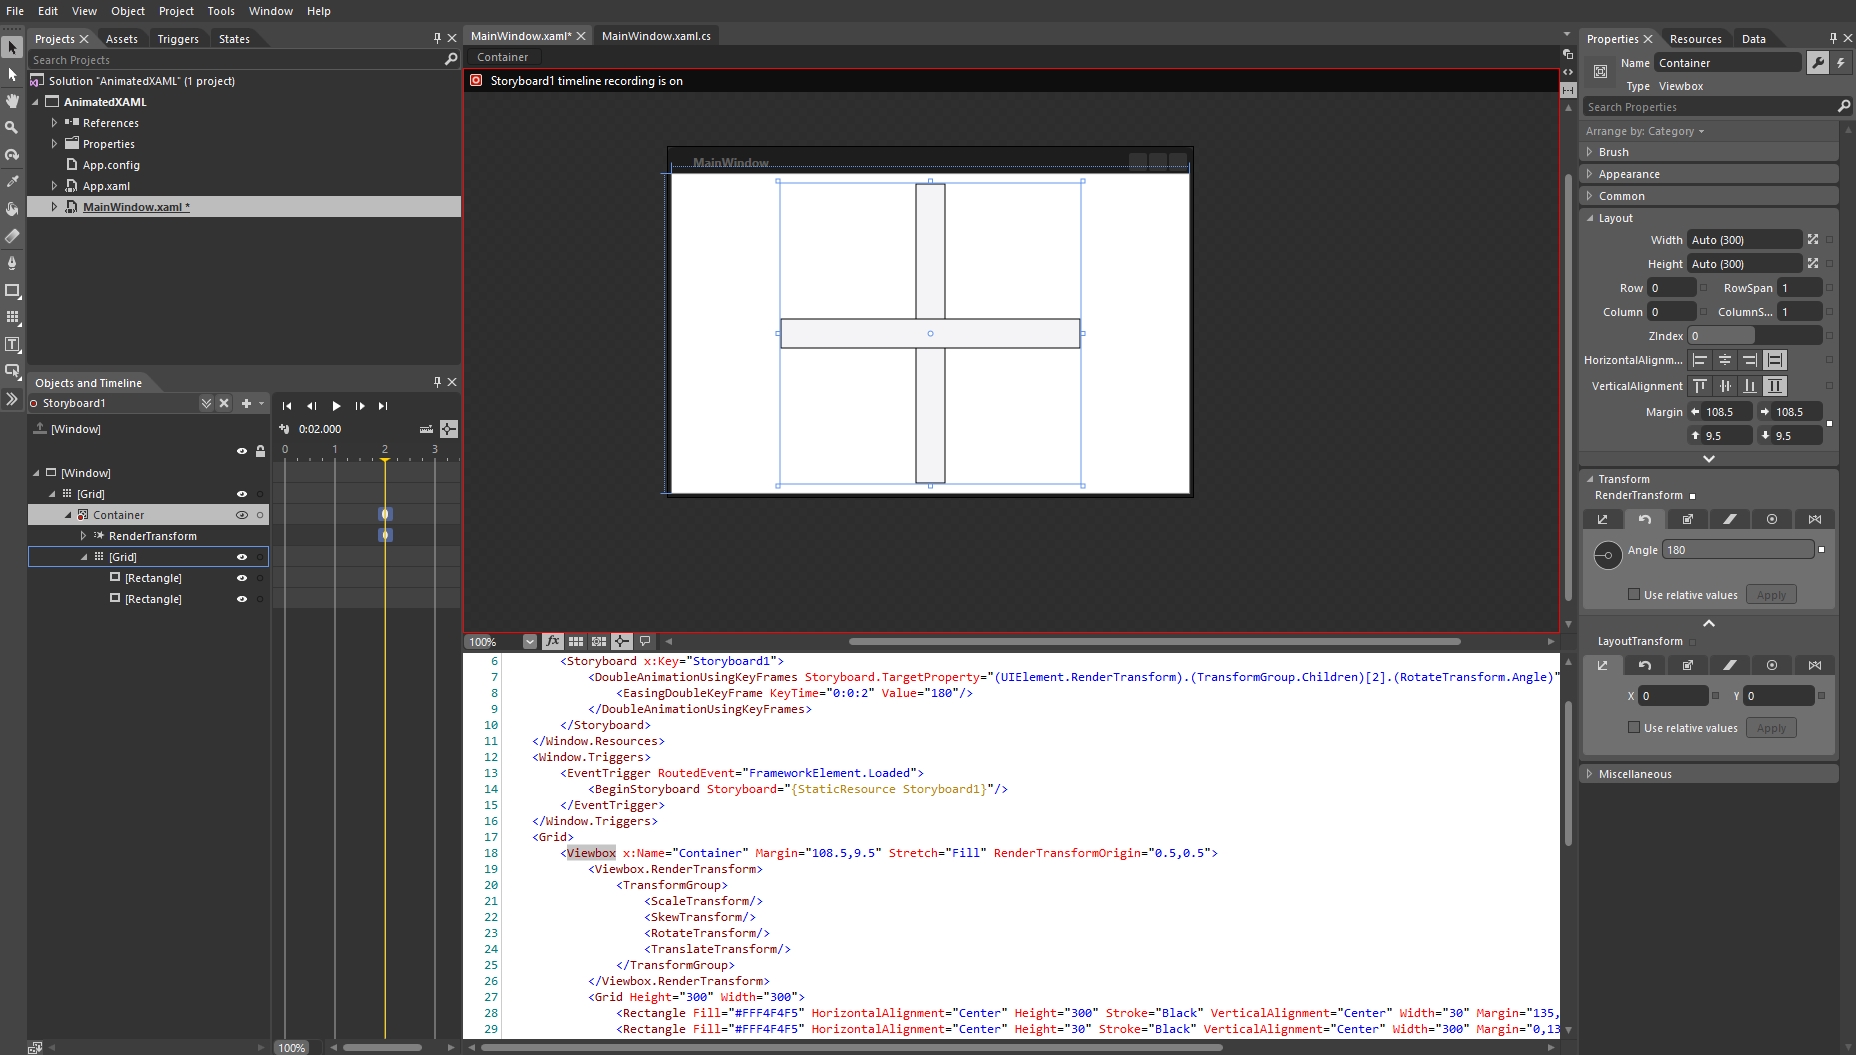The image size is (1856, 1055).
Task: Toggle effect rendering with the fx button
Action: click(553, 641)
